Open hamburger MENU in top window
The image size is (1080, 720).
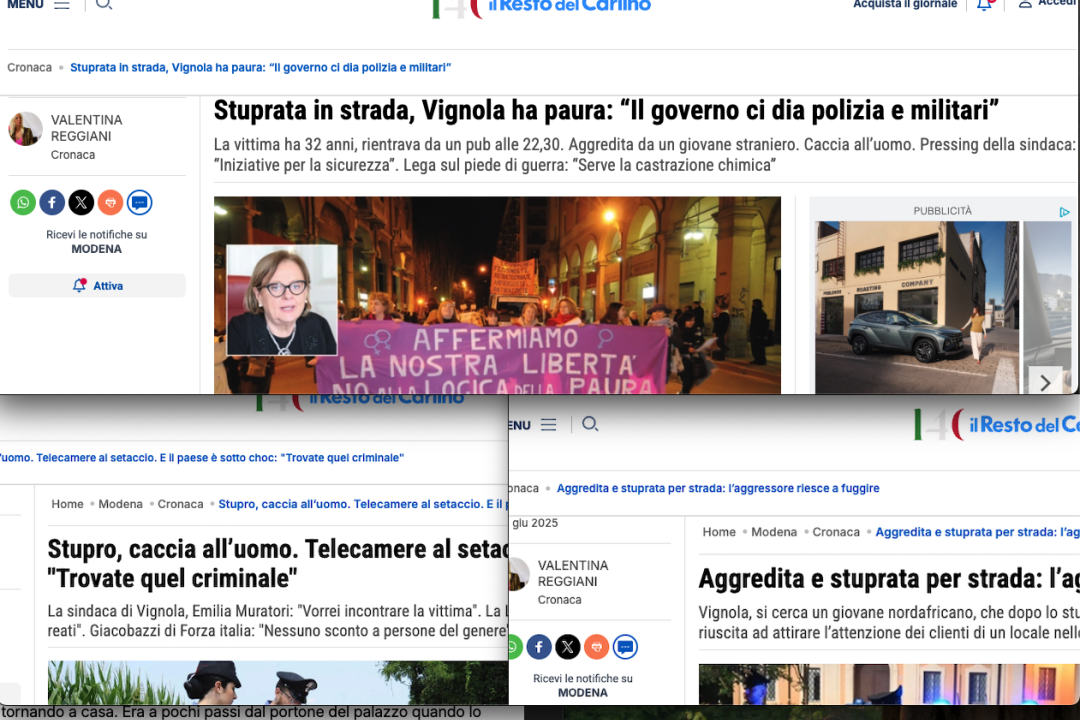coord(38,5)
